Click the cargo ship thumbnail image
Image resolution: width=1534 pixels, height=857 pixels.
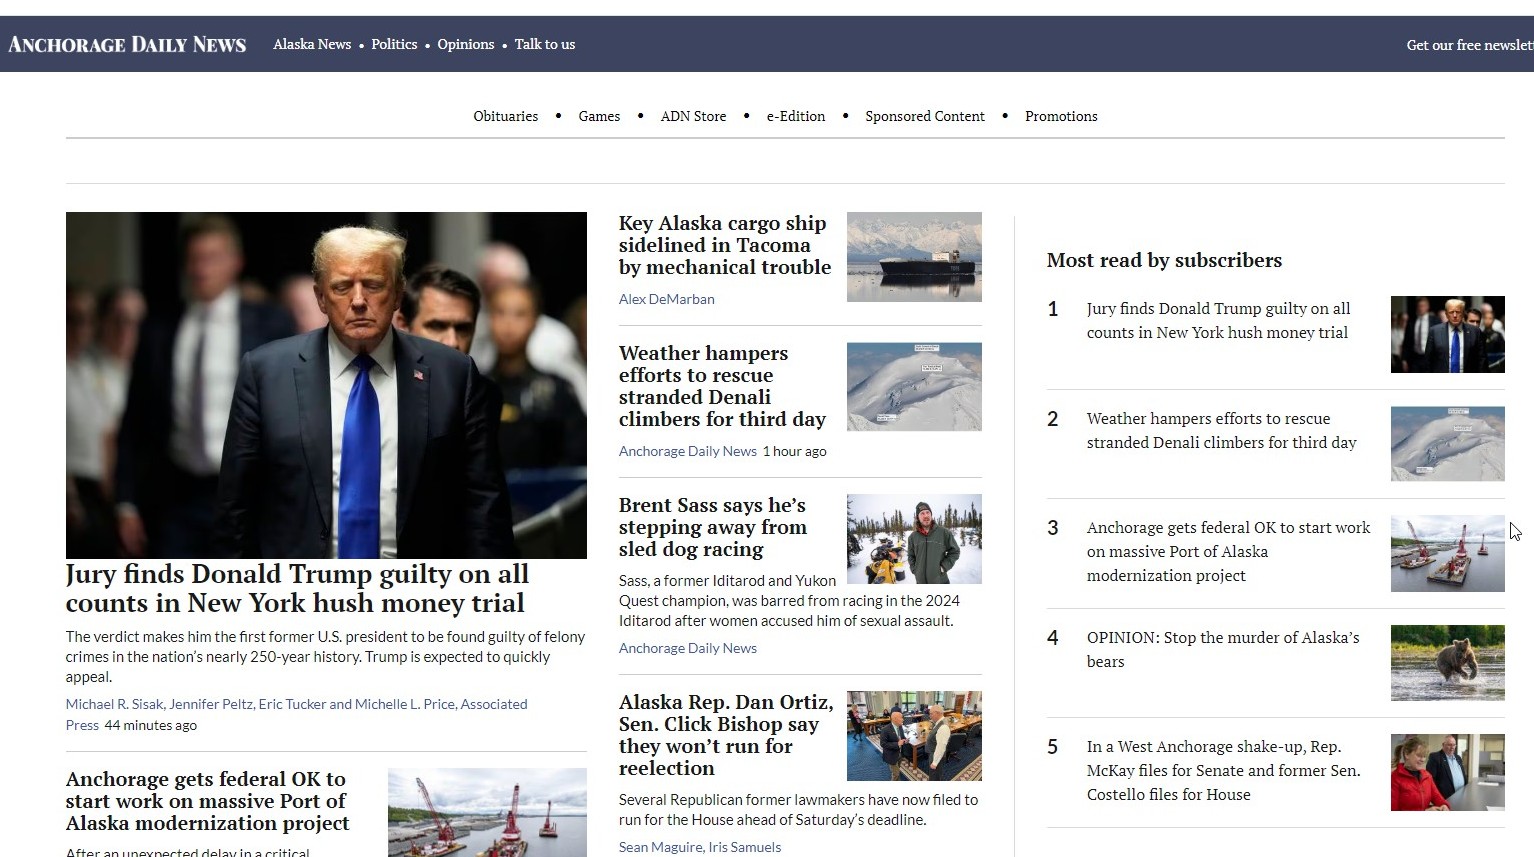tap(913, 257)
